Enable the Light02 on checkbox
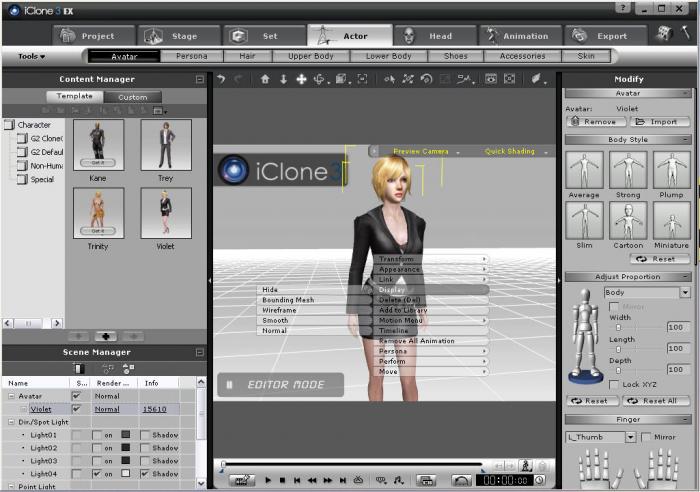The width and height of the screenshot is (700, 492). pyautogui.click(x=96, y=447)
